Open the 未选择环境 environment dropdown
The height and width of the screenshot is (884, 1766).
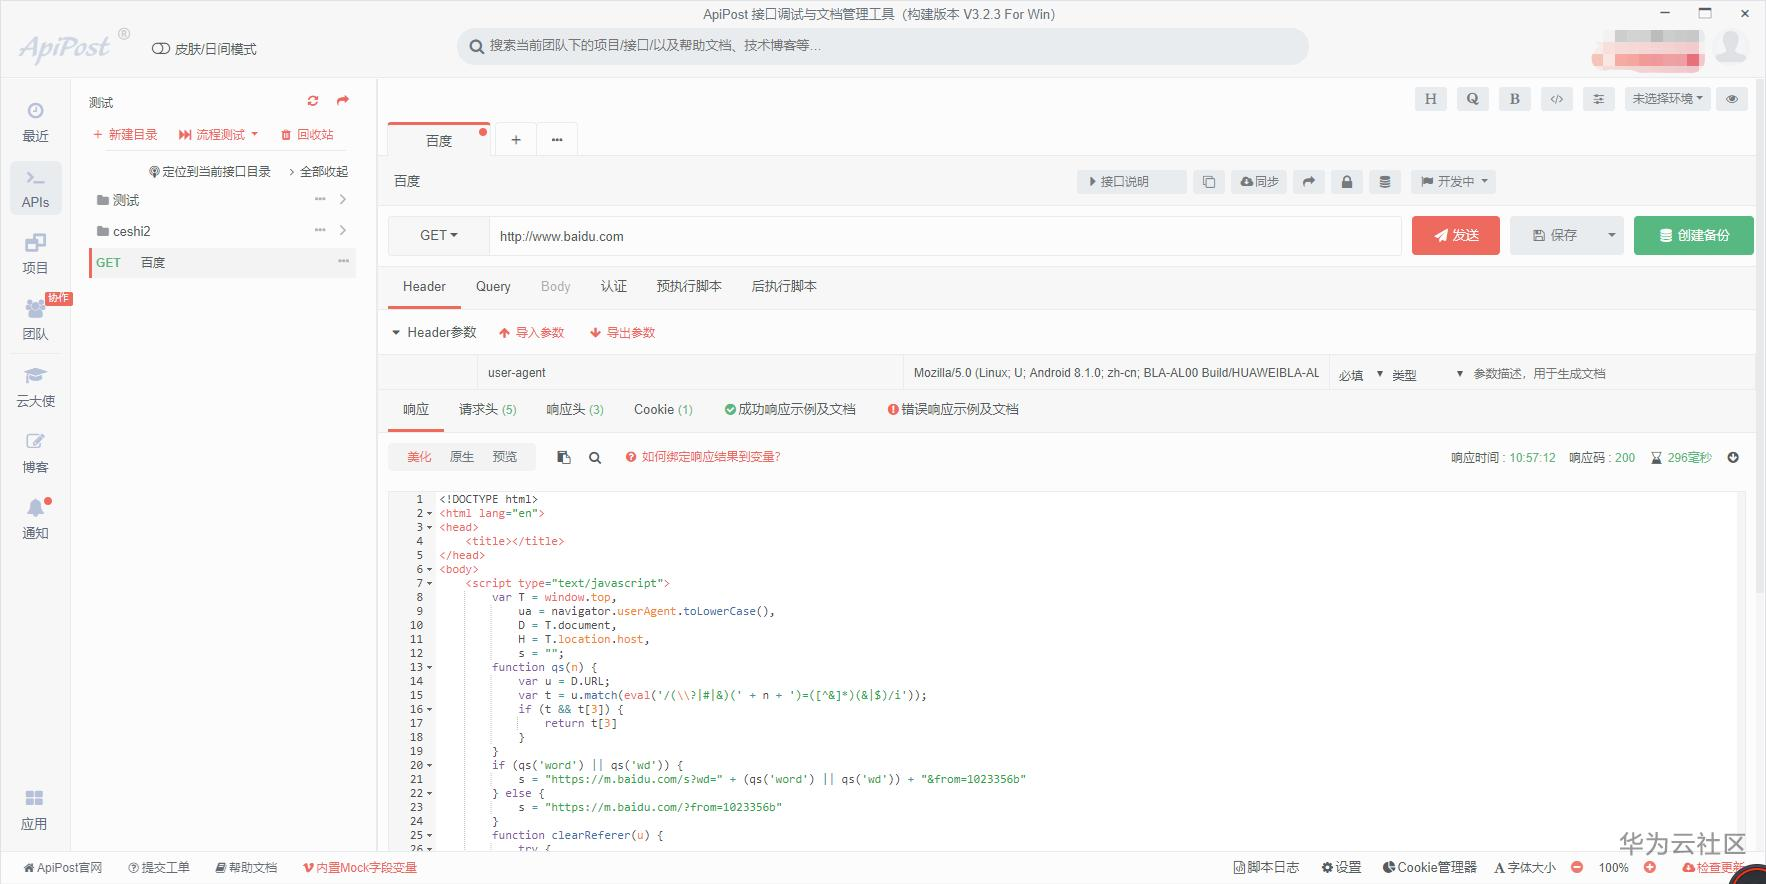coord(1667,99)
